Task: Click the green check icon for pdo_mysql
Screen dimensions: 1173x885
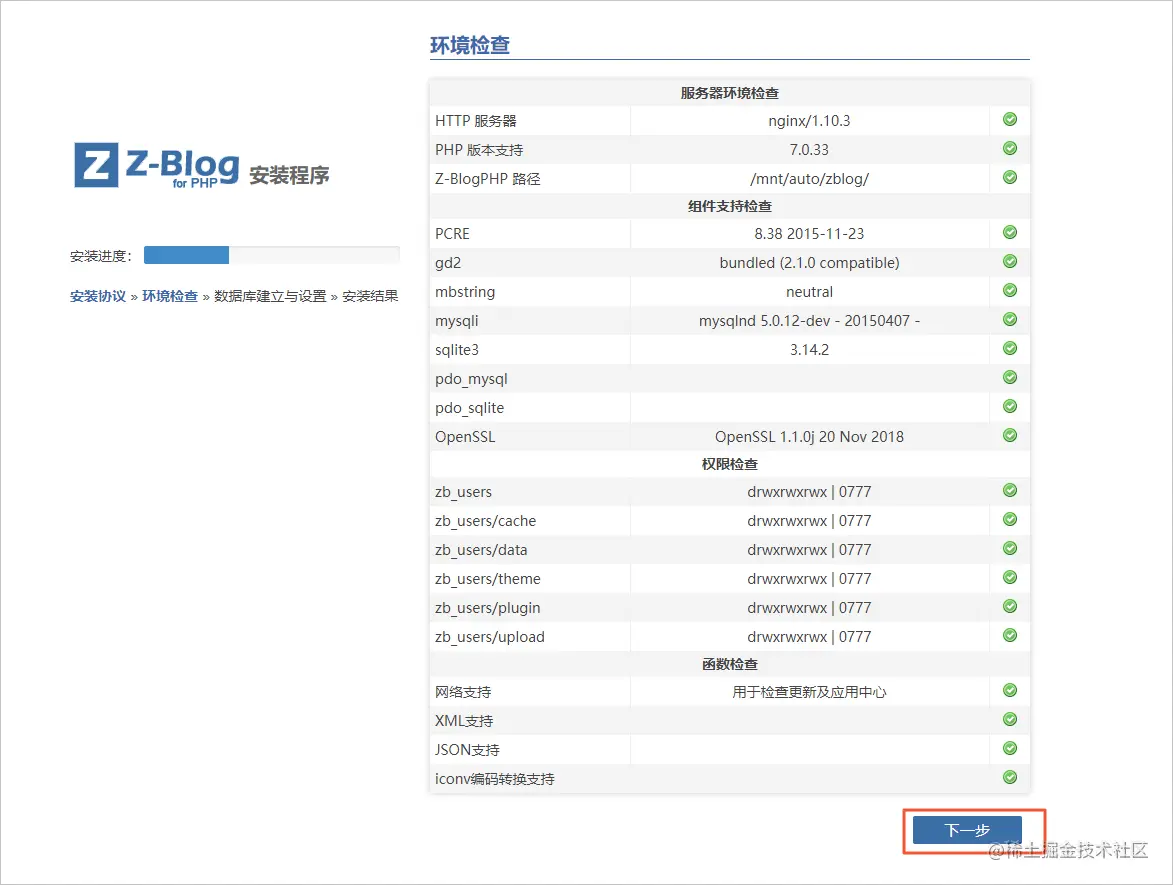Action: tap(1009, 377)
